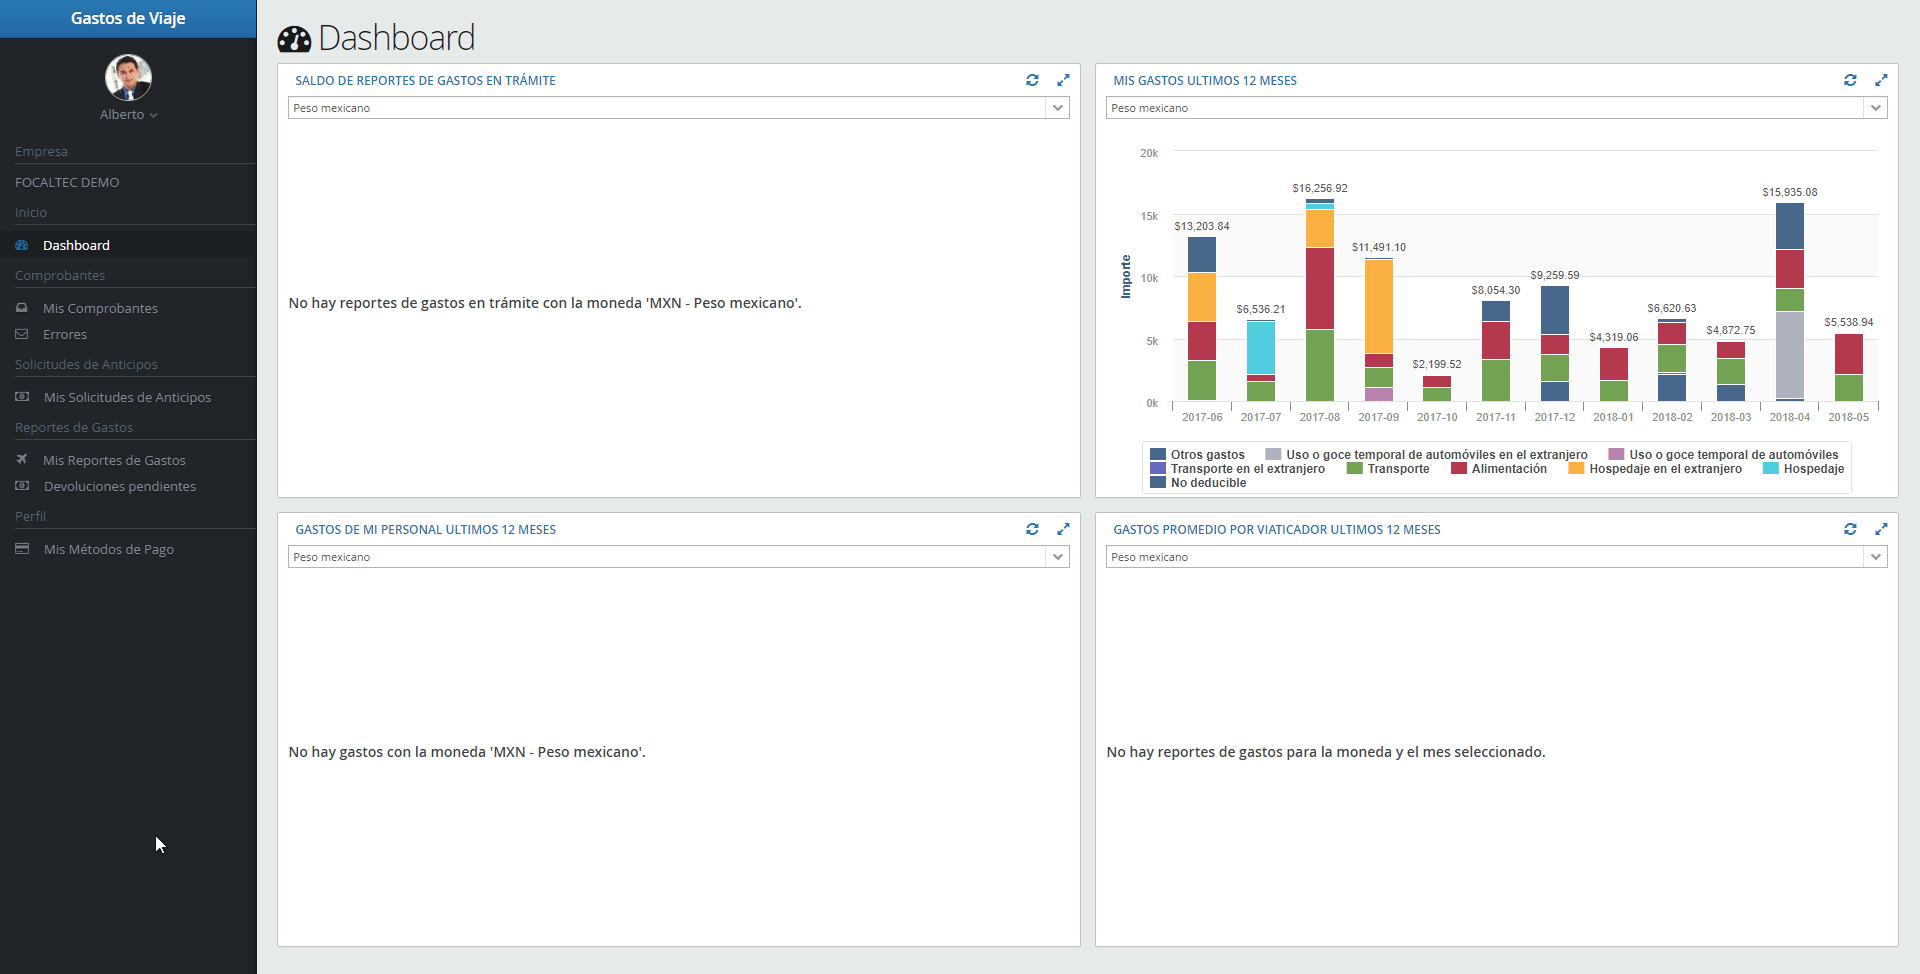
Task: Click the gray automóviles segment for 2018-04
Action: tap(1790, 355)
